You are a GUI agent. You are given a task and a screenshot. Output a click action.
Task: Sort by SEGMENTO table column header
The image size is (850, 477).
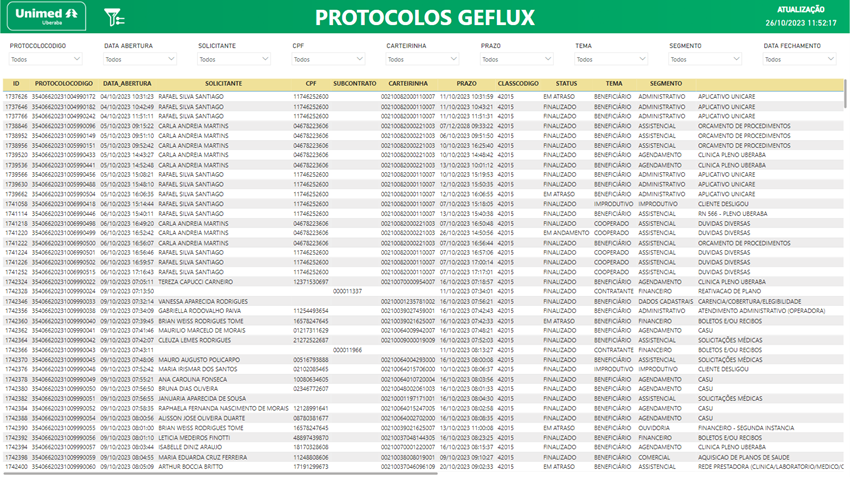coord(666,83)
